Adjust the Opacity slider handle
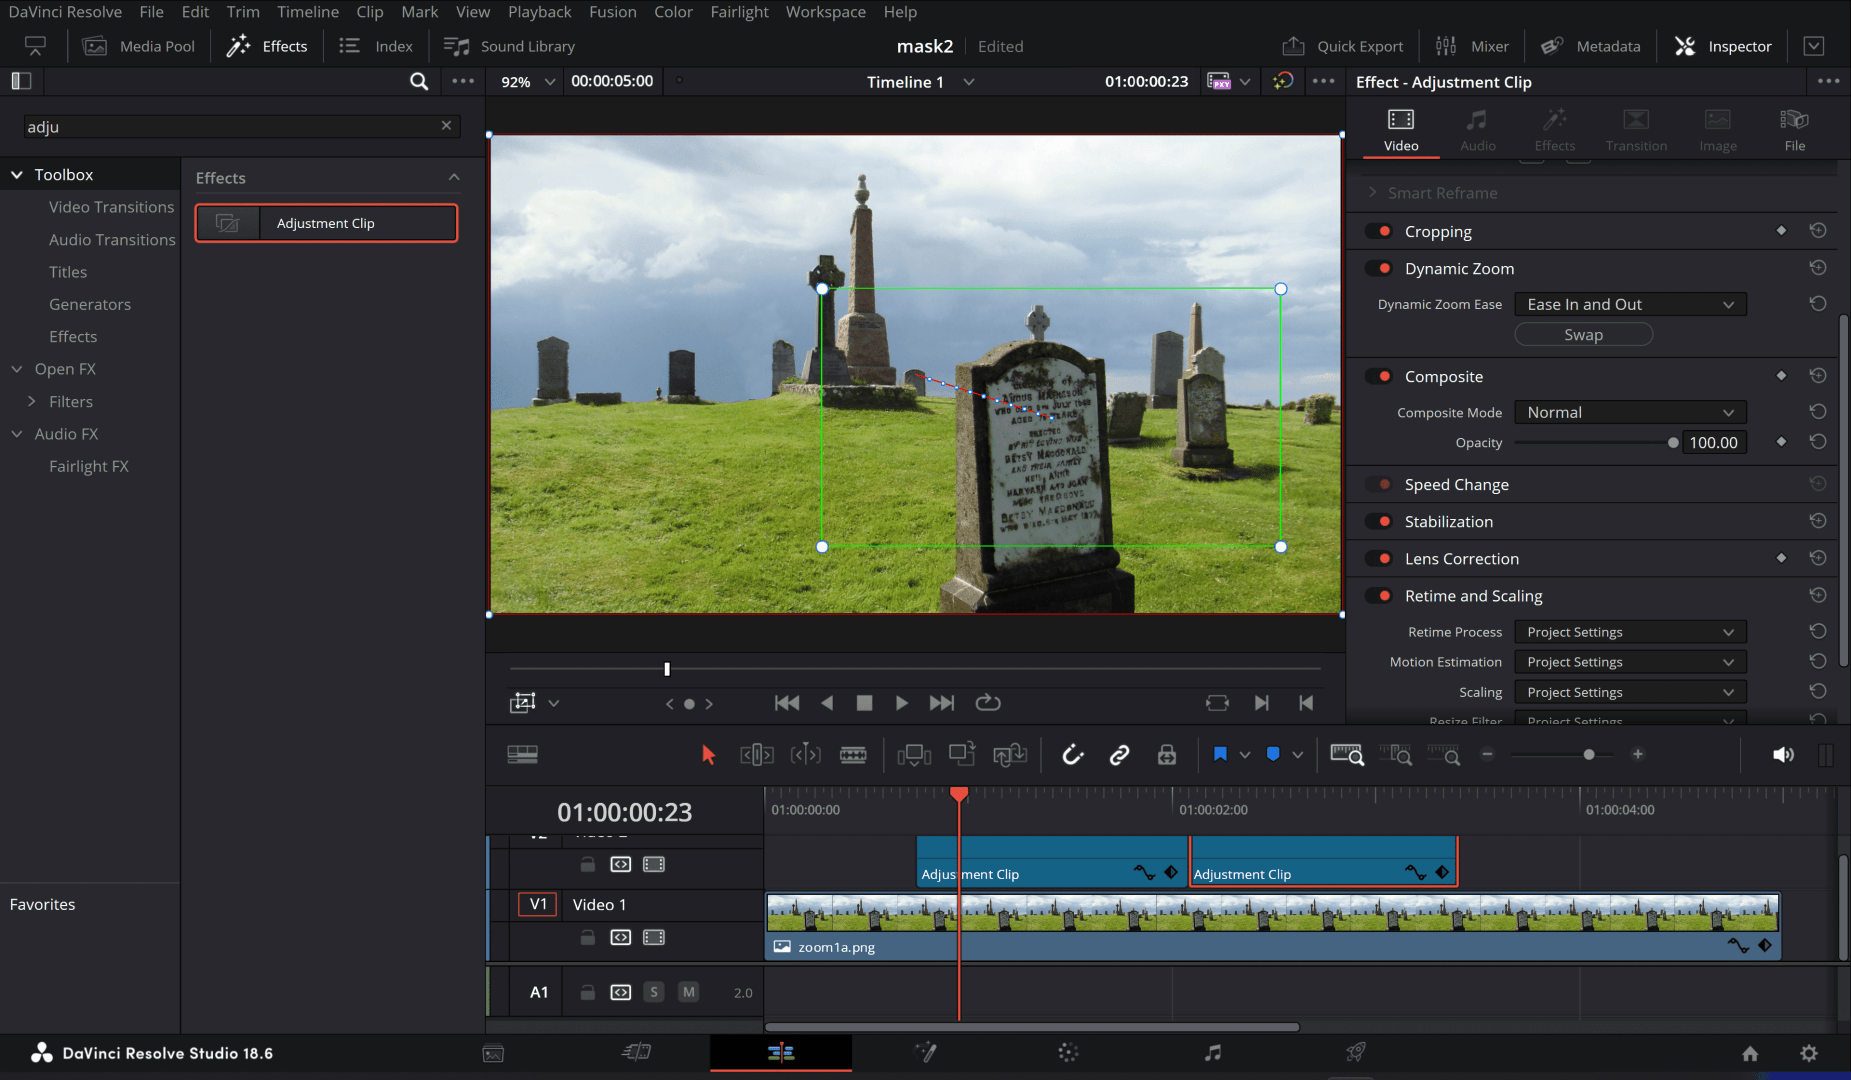The height and width of the screenshot is (1080, 1851). [1673, 443]
